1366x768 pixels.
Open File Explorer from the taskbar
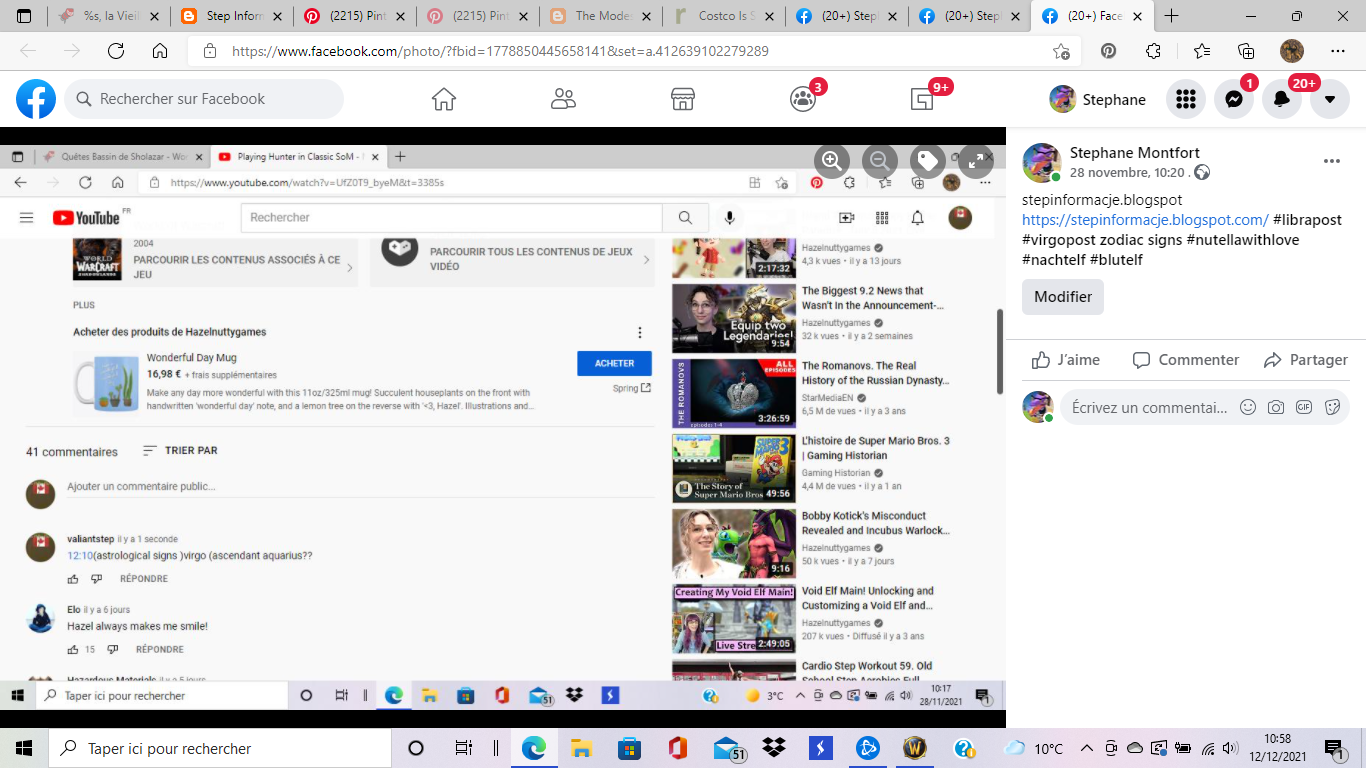[581, 748]
